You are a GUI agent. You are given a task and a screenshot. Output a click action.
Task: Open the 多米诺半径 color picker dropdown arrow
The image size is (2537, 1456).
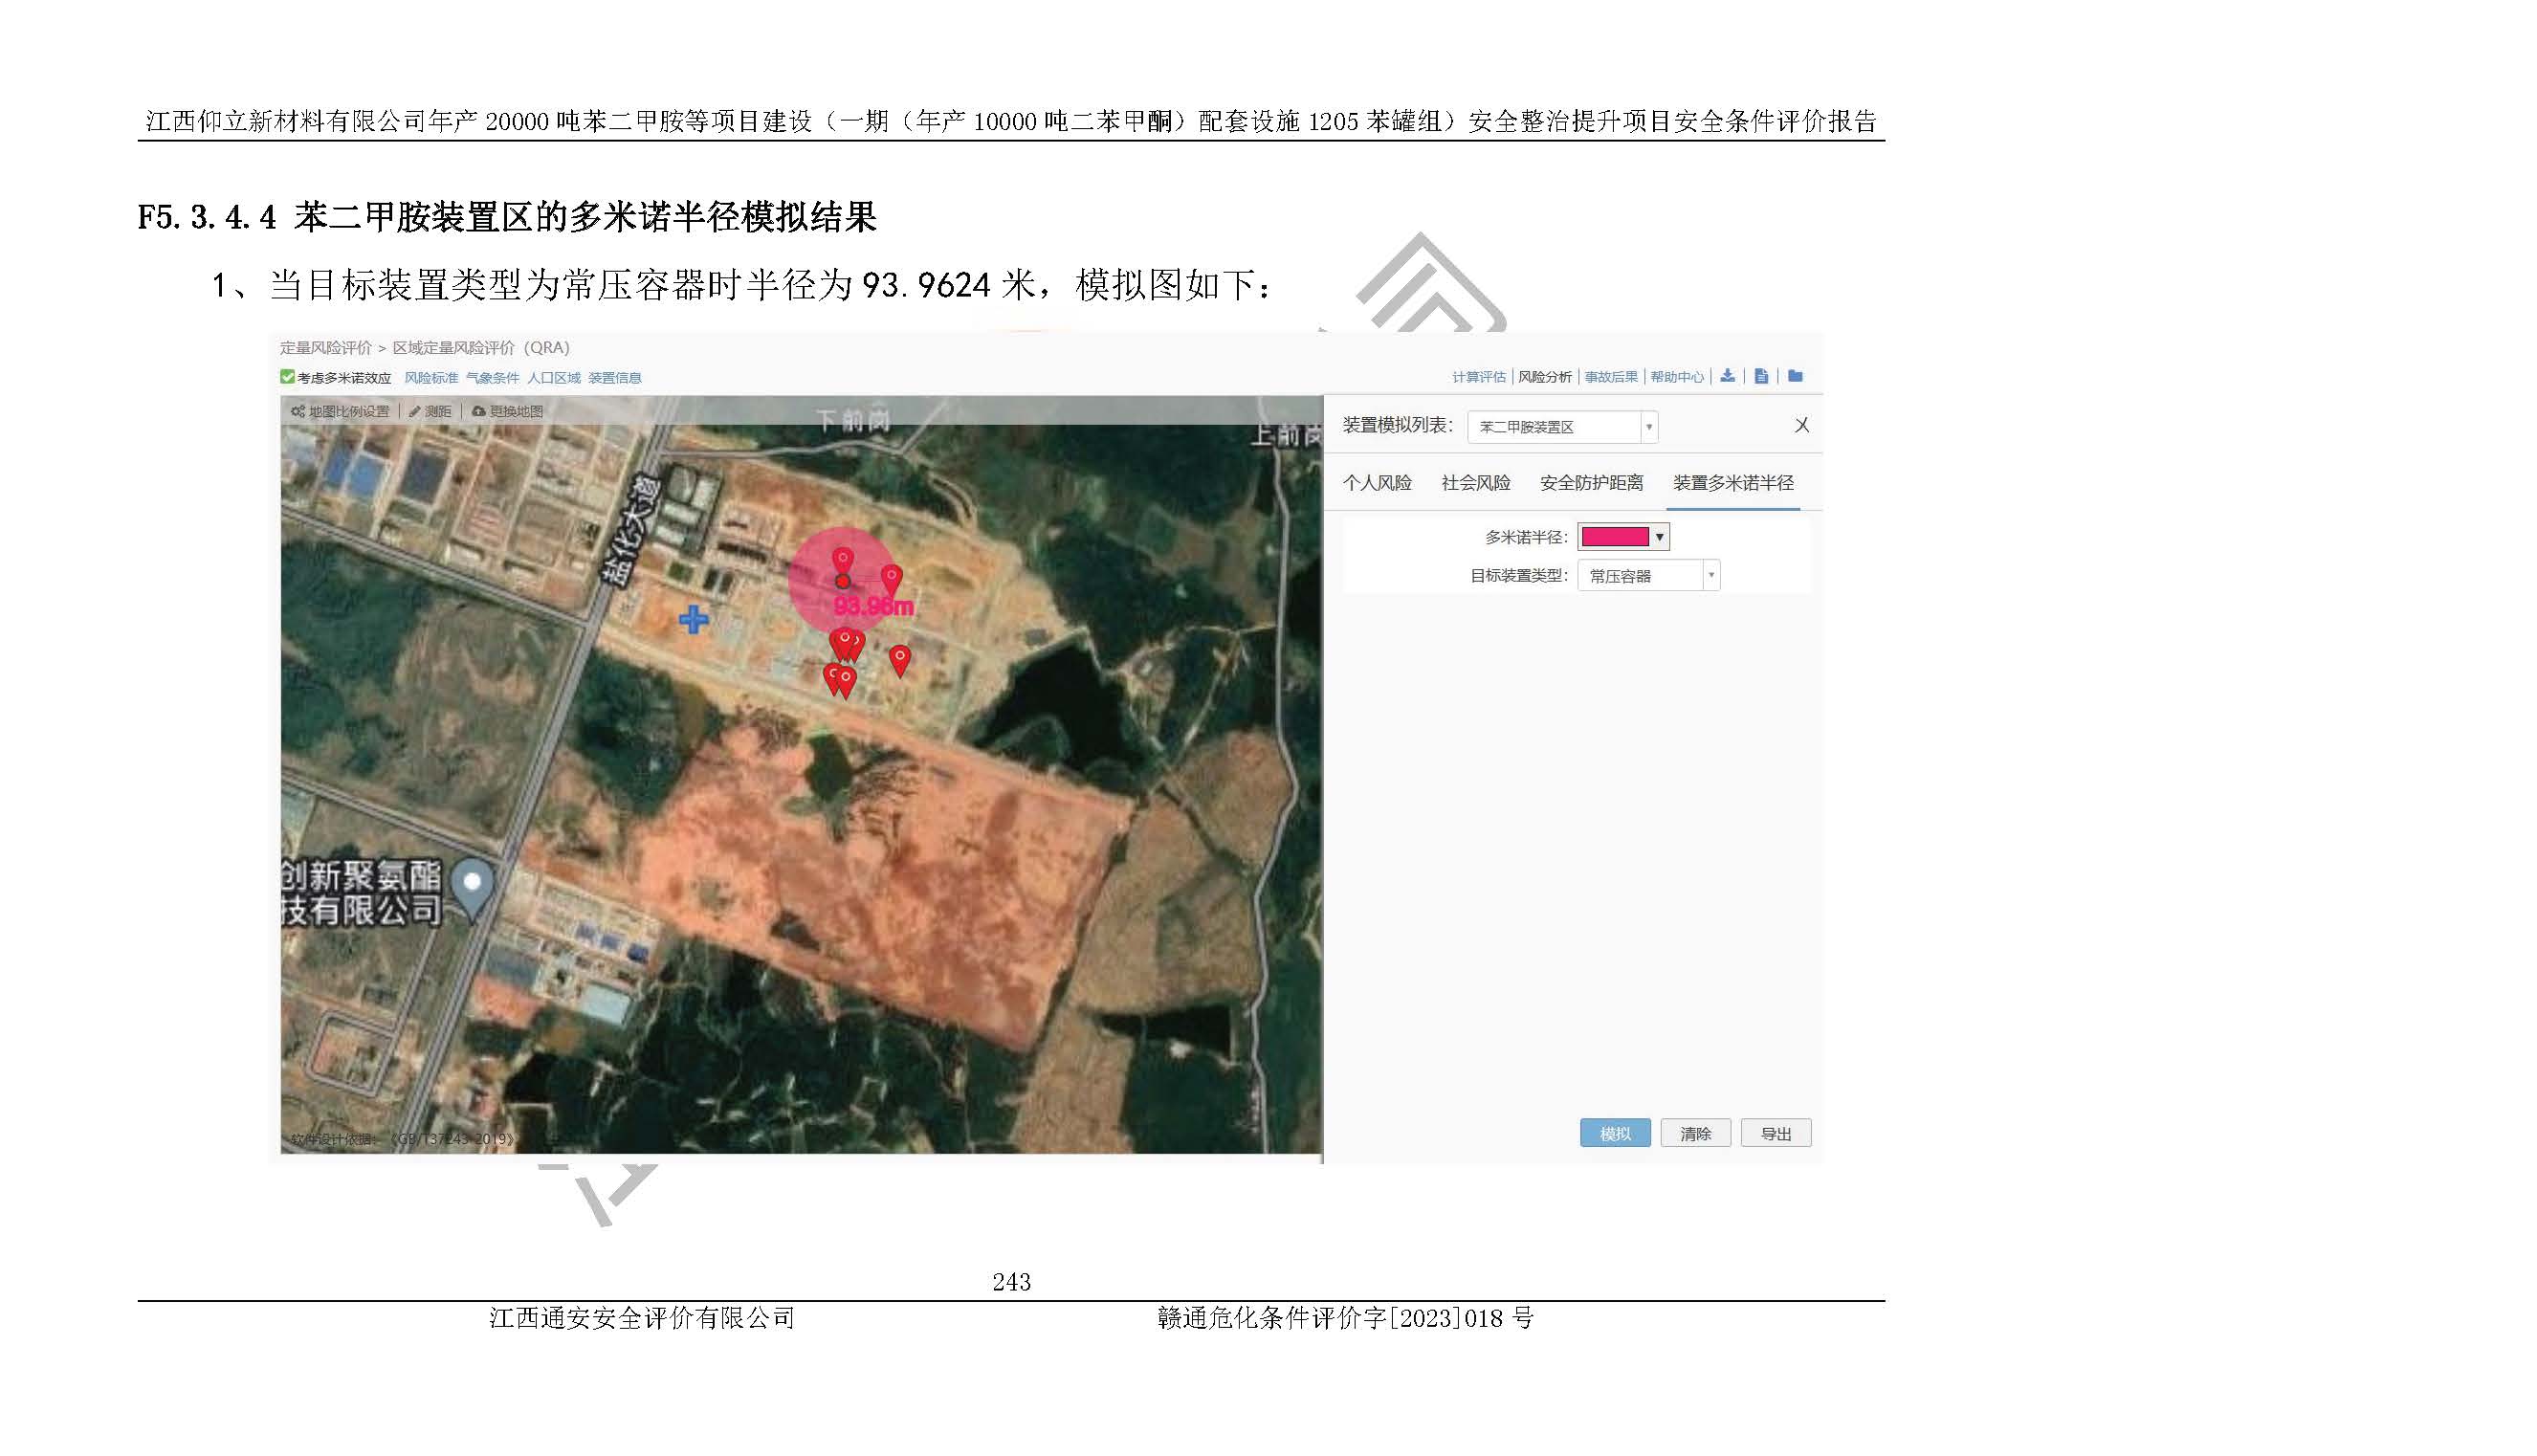click(x=1659, y=537)
